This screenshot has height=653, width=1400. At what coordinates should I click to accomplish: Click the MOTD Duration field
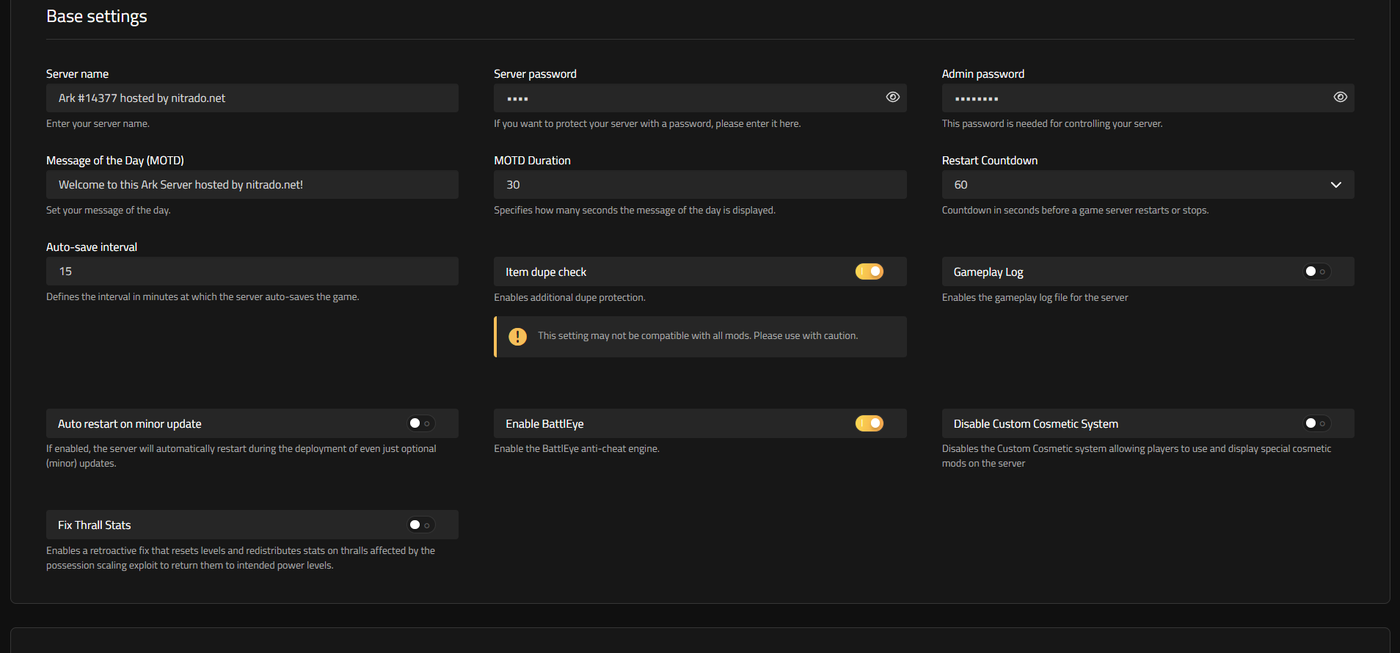[x=700, y=184]
